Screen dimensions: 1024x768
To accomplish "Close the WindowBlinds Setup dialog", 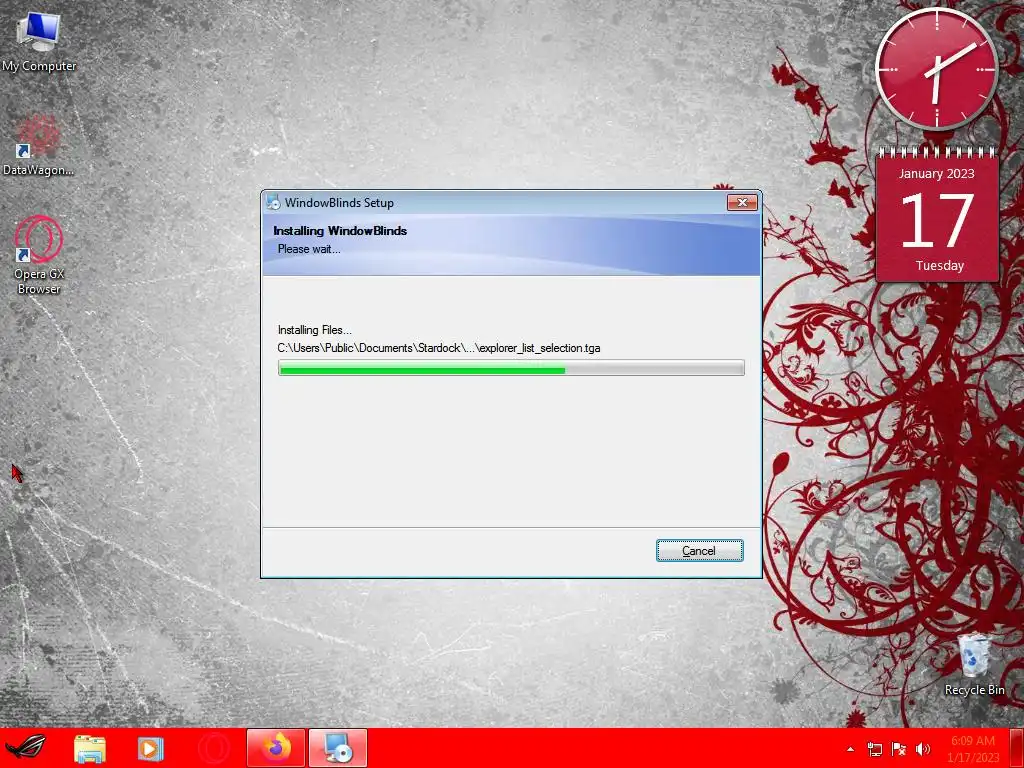I will point(742,202).
